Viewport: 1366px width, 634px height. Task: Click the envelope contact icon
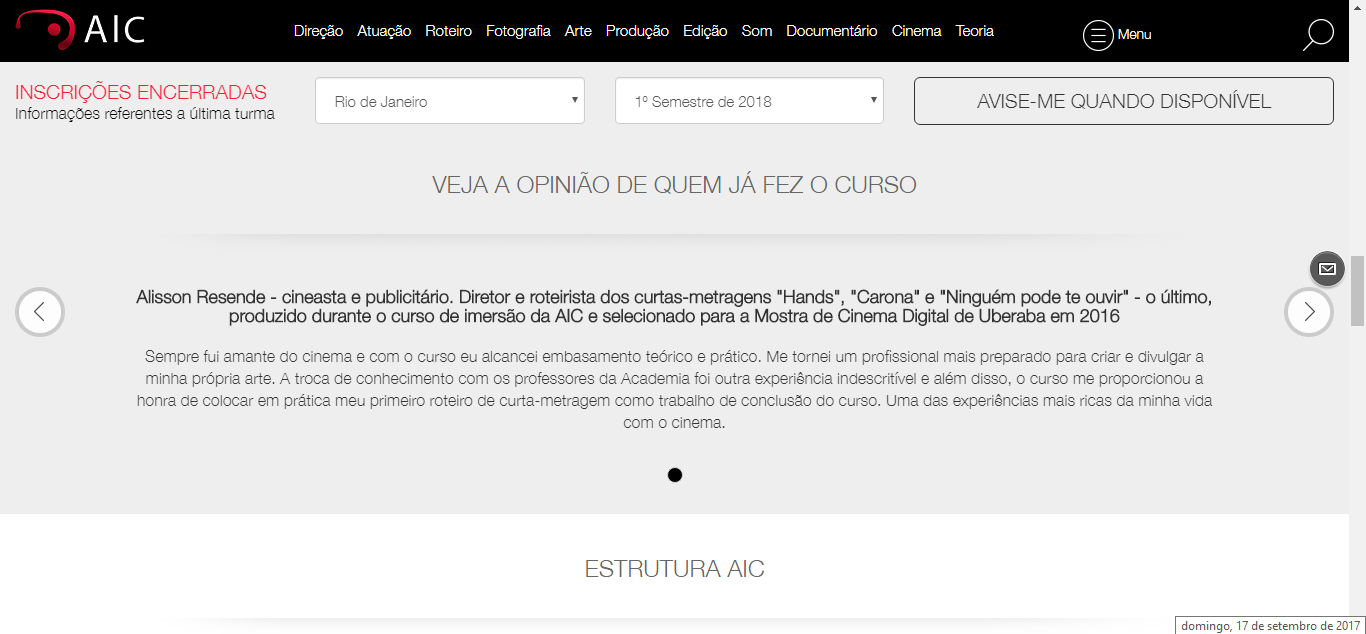pyautogui.click(x=1327, y=268)
